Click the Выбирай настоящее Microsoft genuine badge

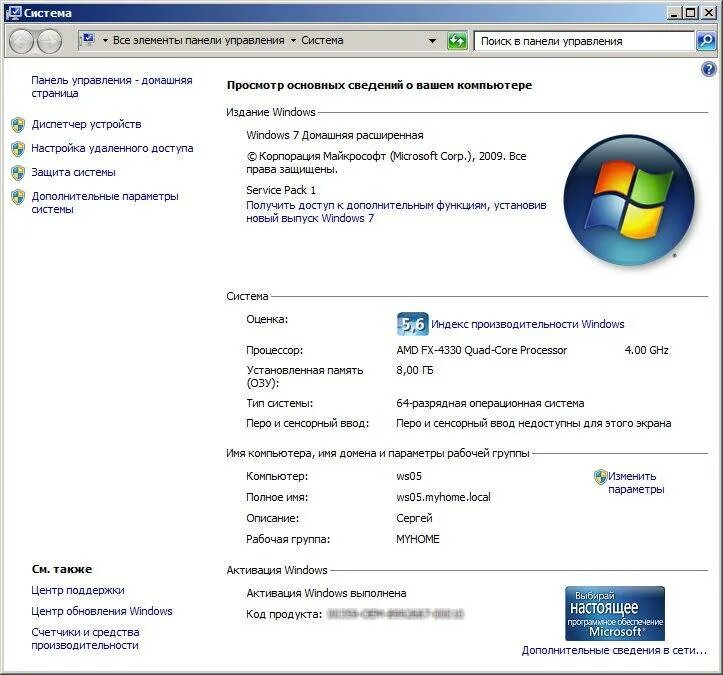(615, 613)
